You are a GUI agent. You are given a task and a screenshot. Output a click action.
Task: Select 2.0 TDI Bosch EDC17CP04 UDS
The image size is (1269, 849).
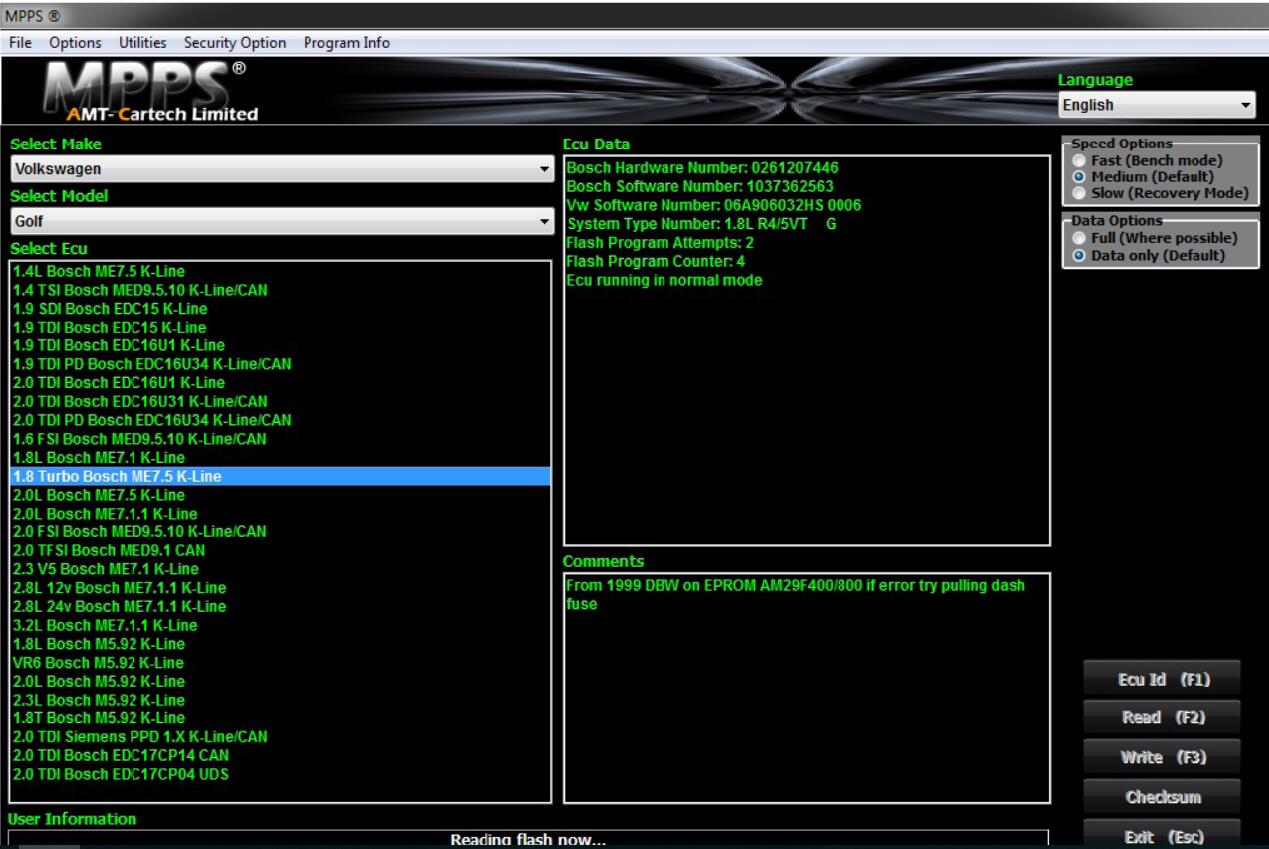click(281, 774)
